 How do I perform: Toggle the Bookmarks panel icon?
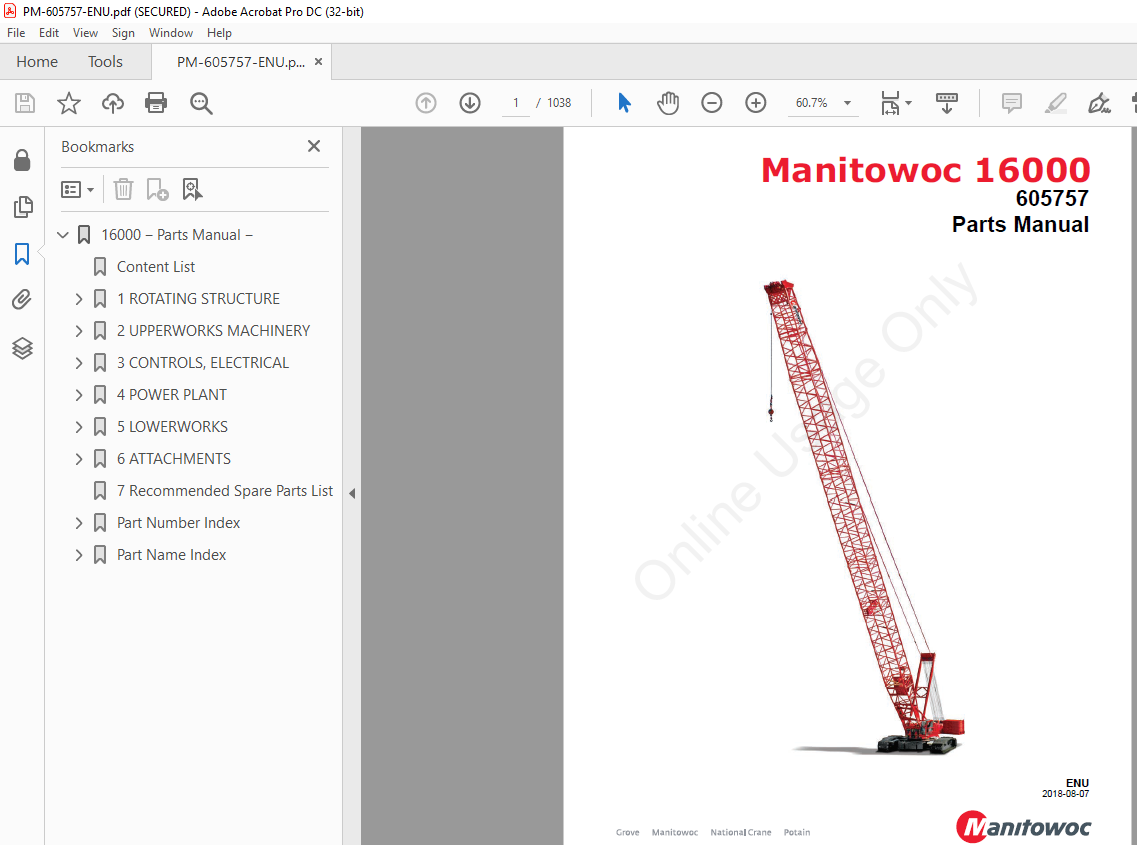[x=22, y=254]
